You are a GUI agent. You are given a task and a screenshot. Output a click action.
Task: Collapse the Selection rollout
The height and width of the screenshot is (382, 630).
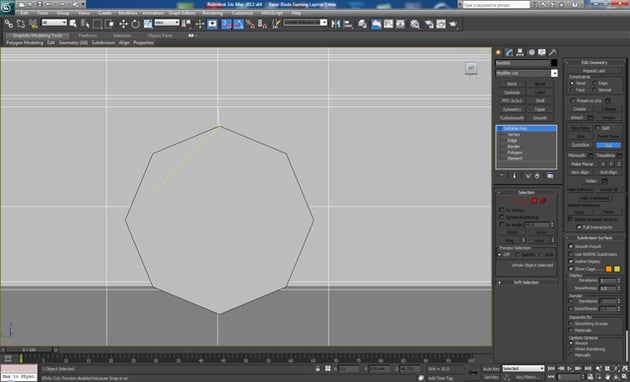point(526,192)
